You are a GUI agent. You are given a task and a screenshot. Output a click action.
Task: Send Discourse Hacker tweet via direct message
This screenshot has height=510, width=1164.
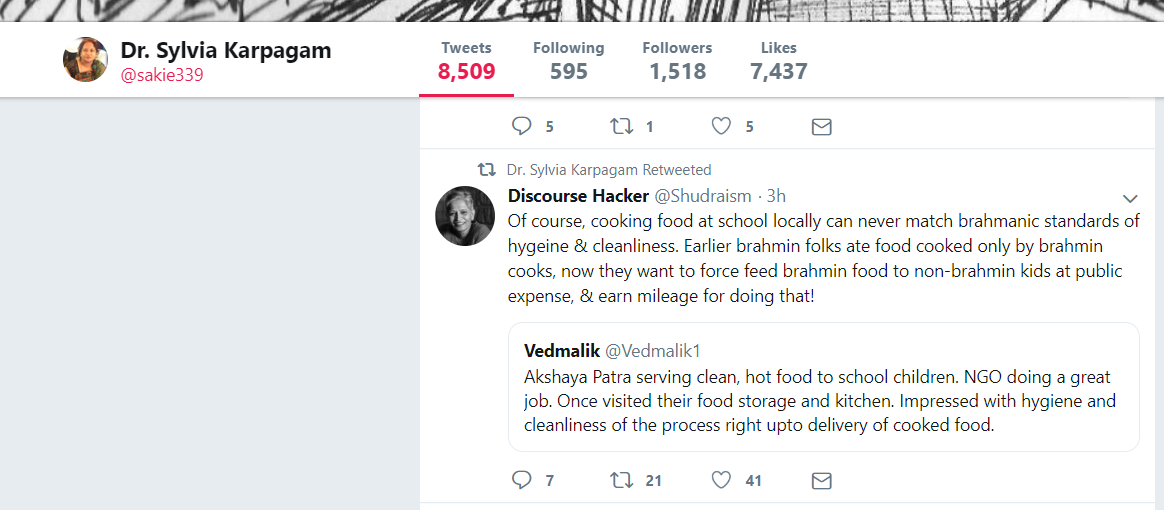point(821,480)
